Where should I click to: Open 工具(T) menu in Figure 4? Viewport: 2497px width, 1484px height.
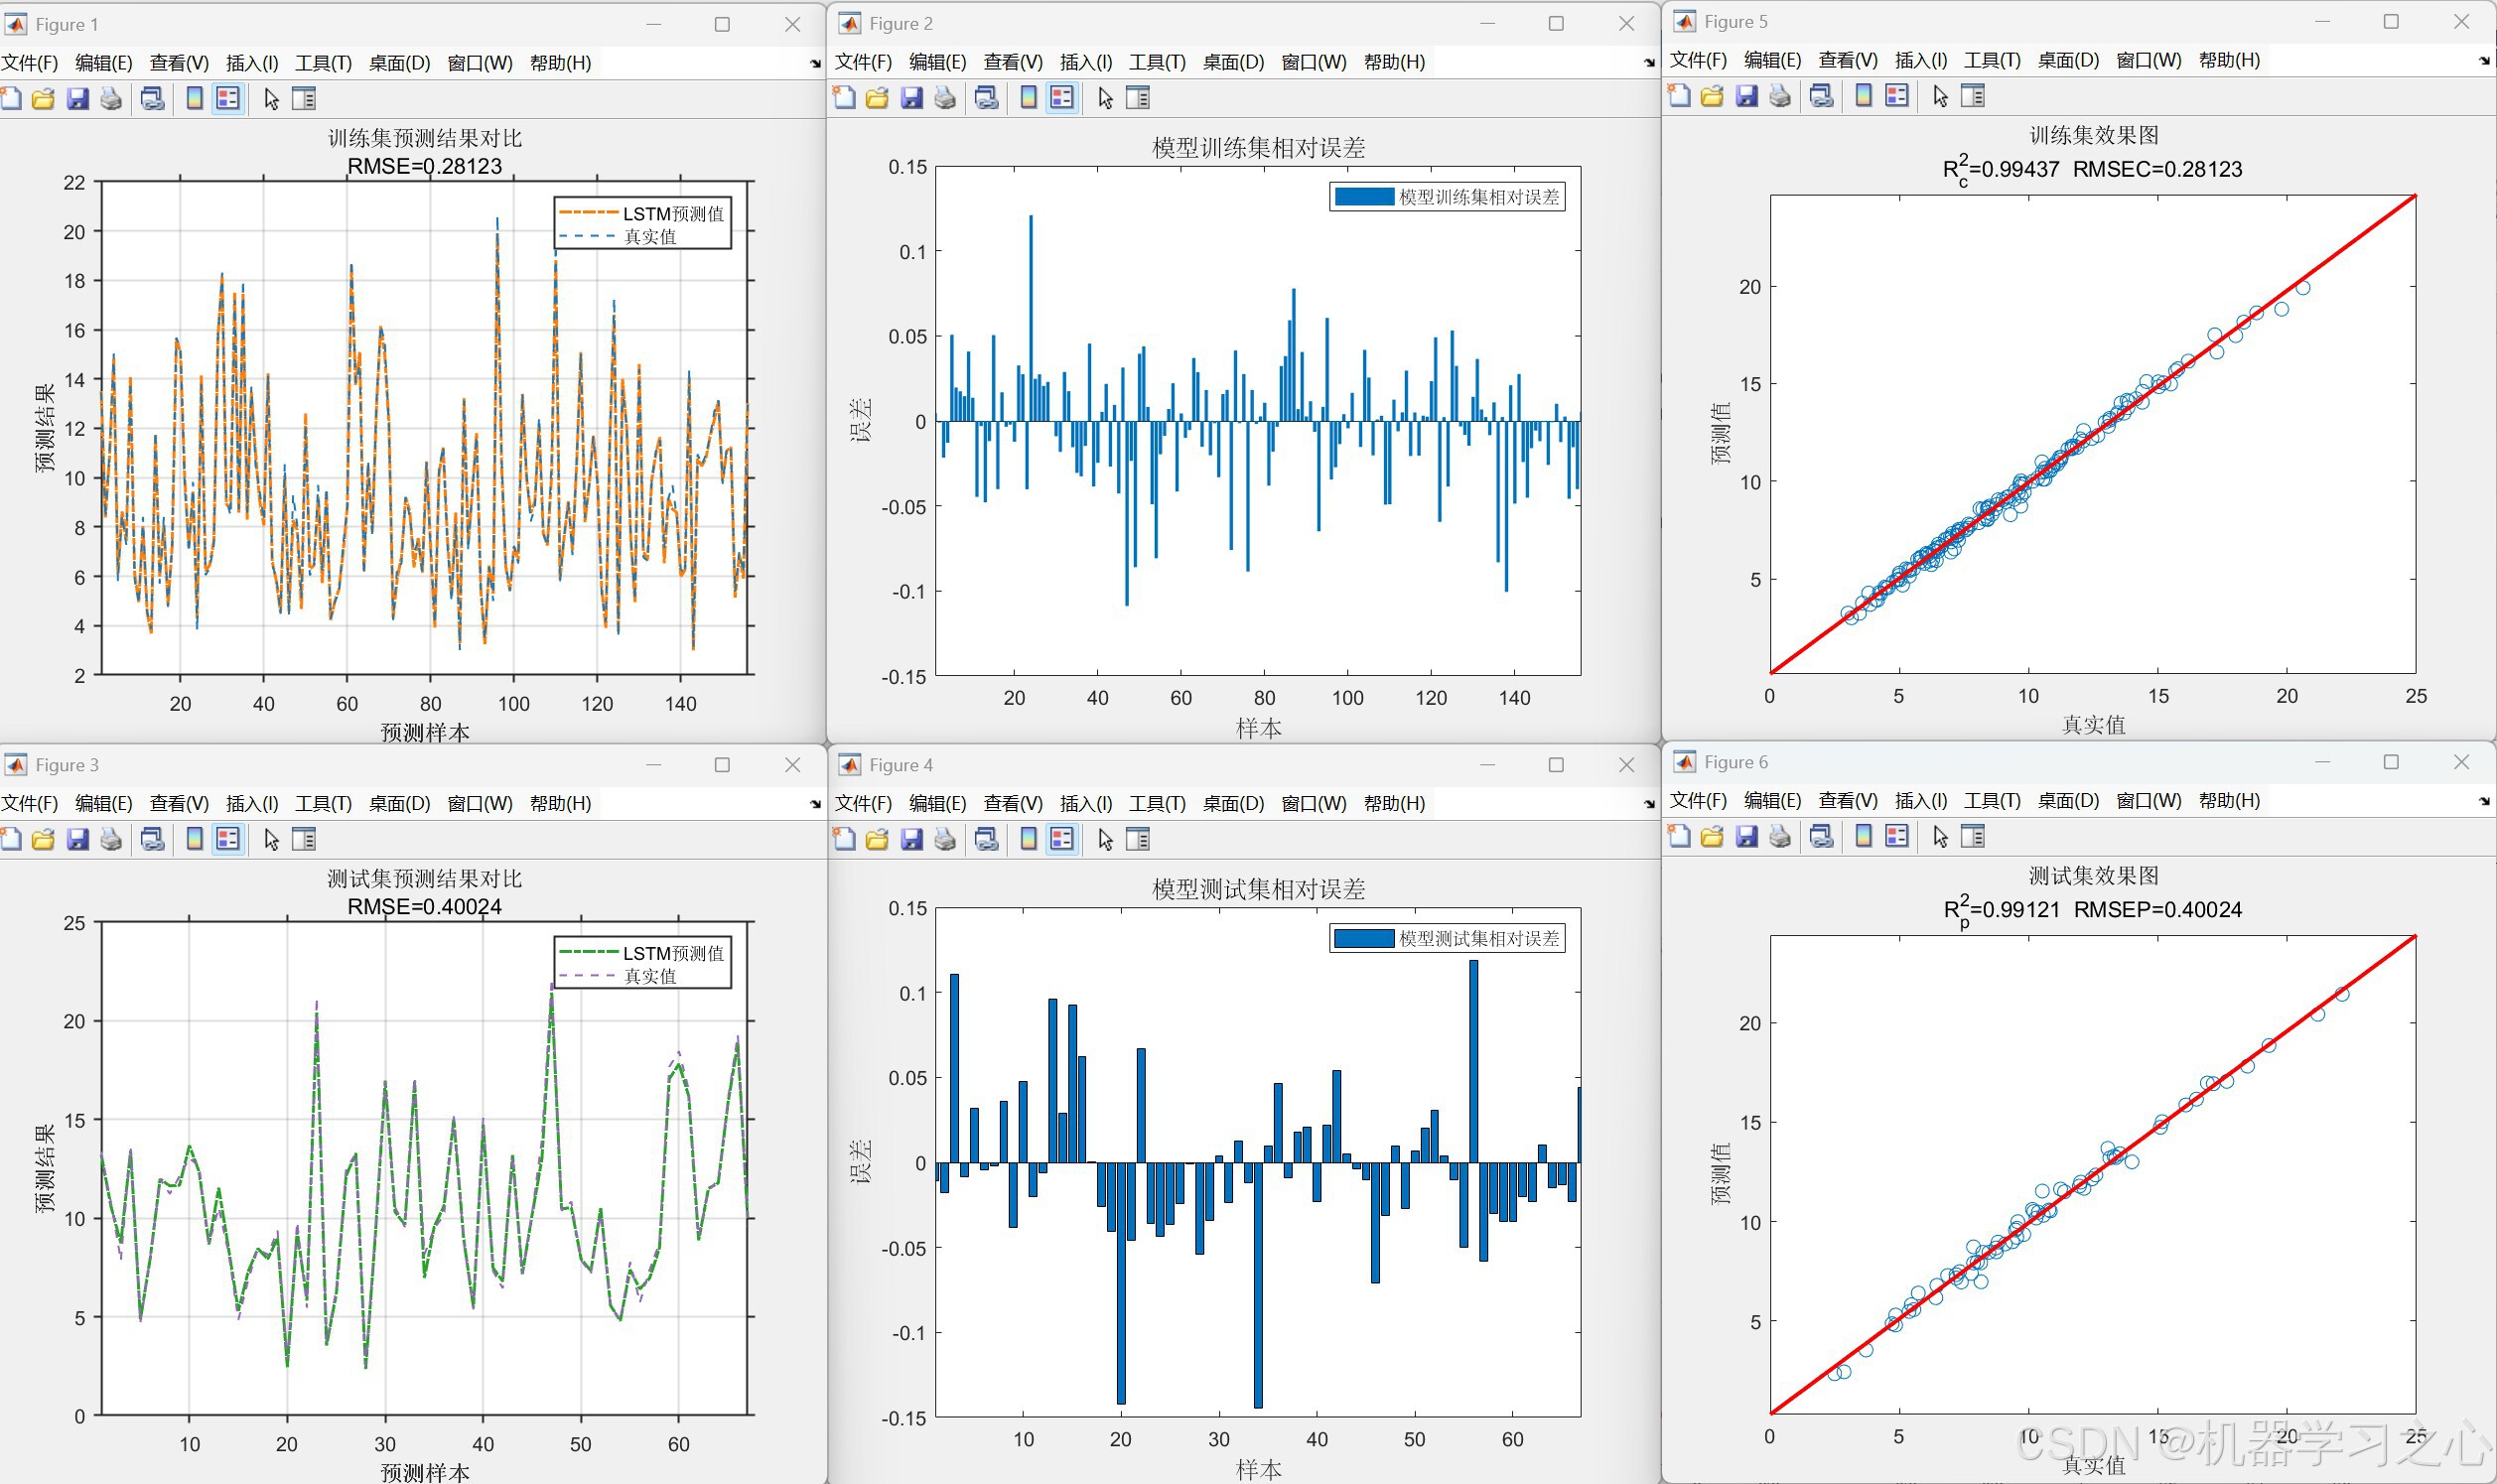(1157, 803)
